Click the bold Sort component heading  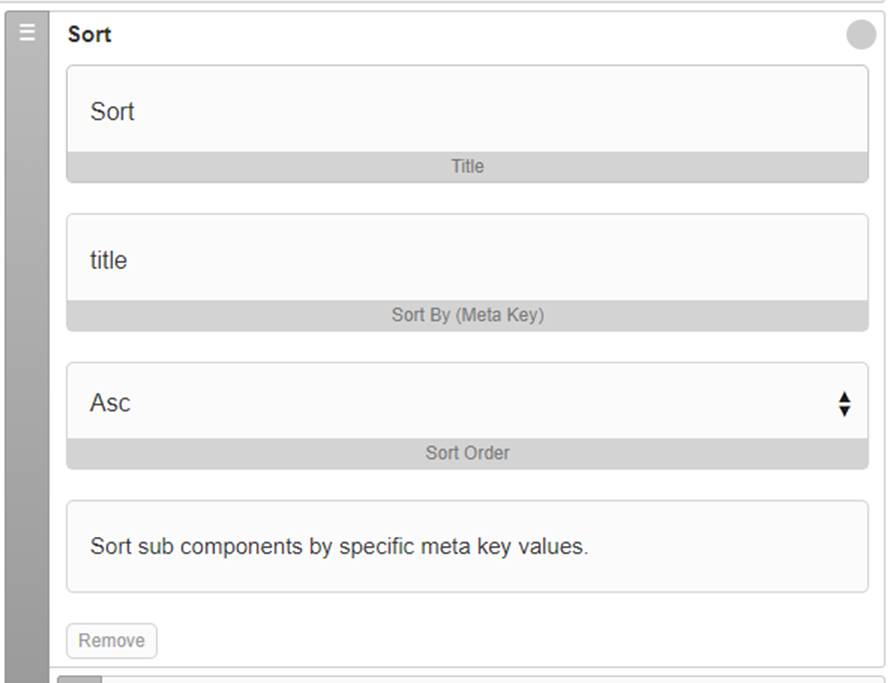coord(90,34)
